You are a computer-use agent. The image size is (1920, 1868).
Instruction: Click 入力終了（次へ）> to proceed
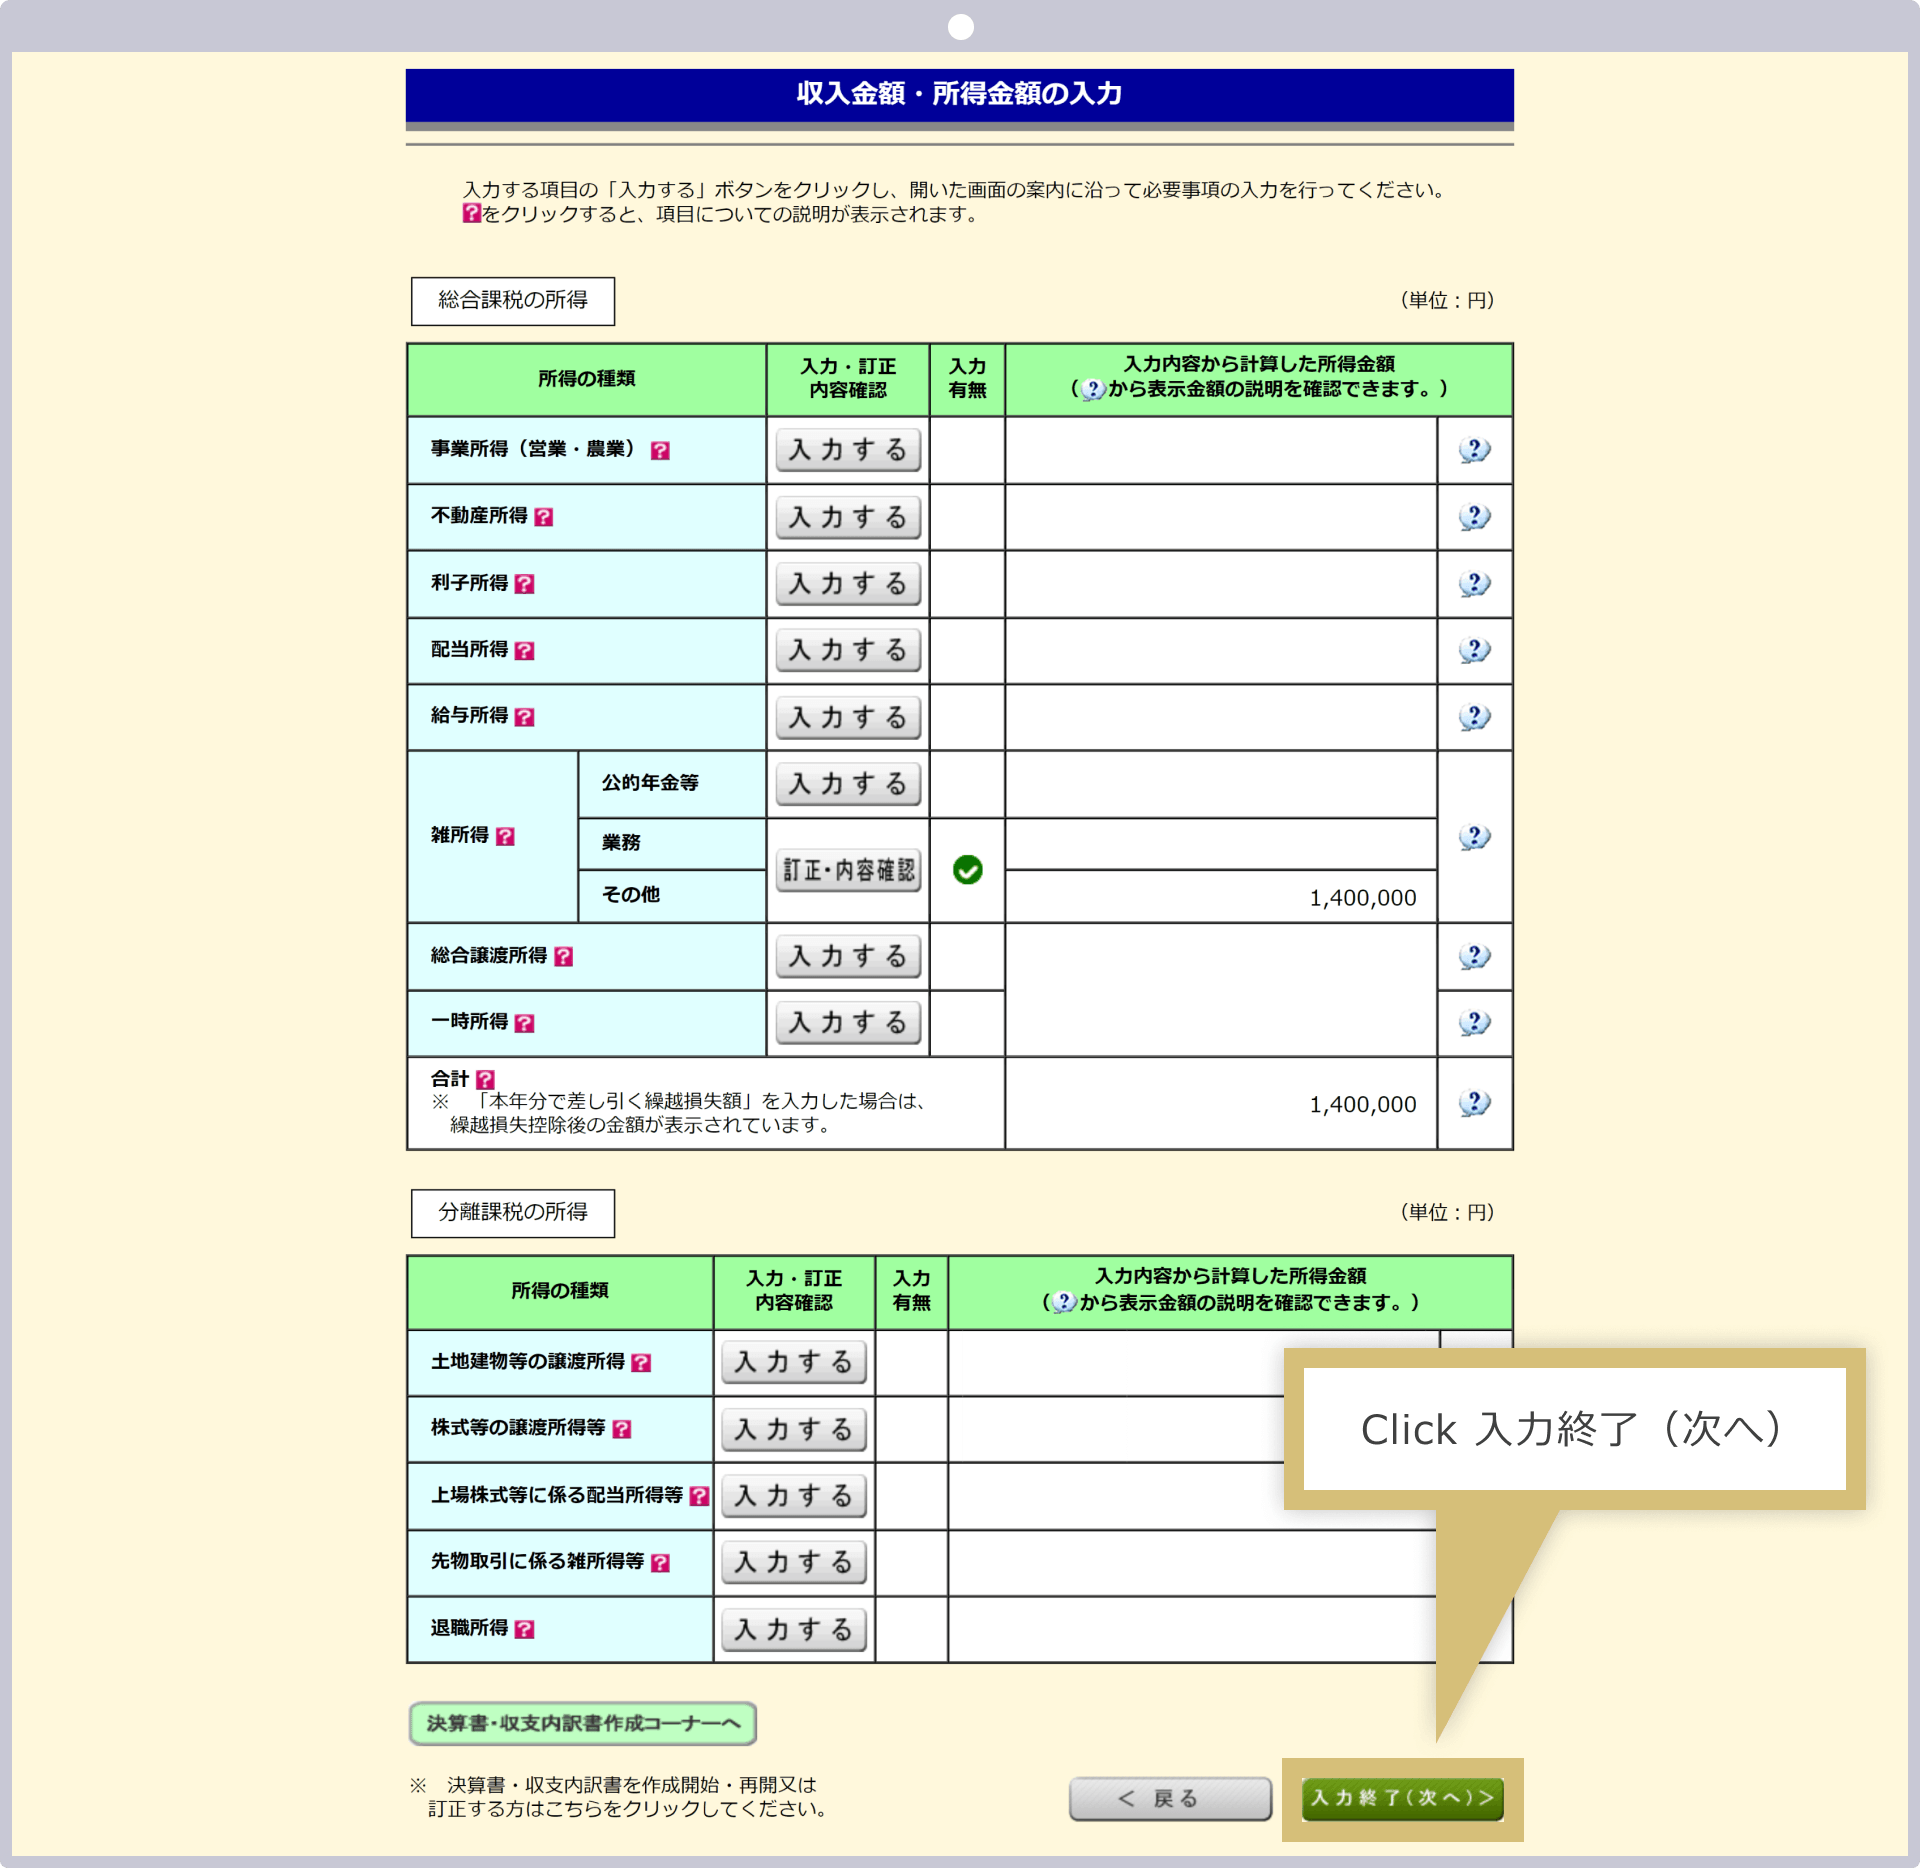(1402, 1799)
